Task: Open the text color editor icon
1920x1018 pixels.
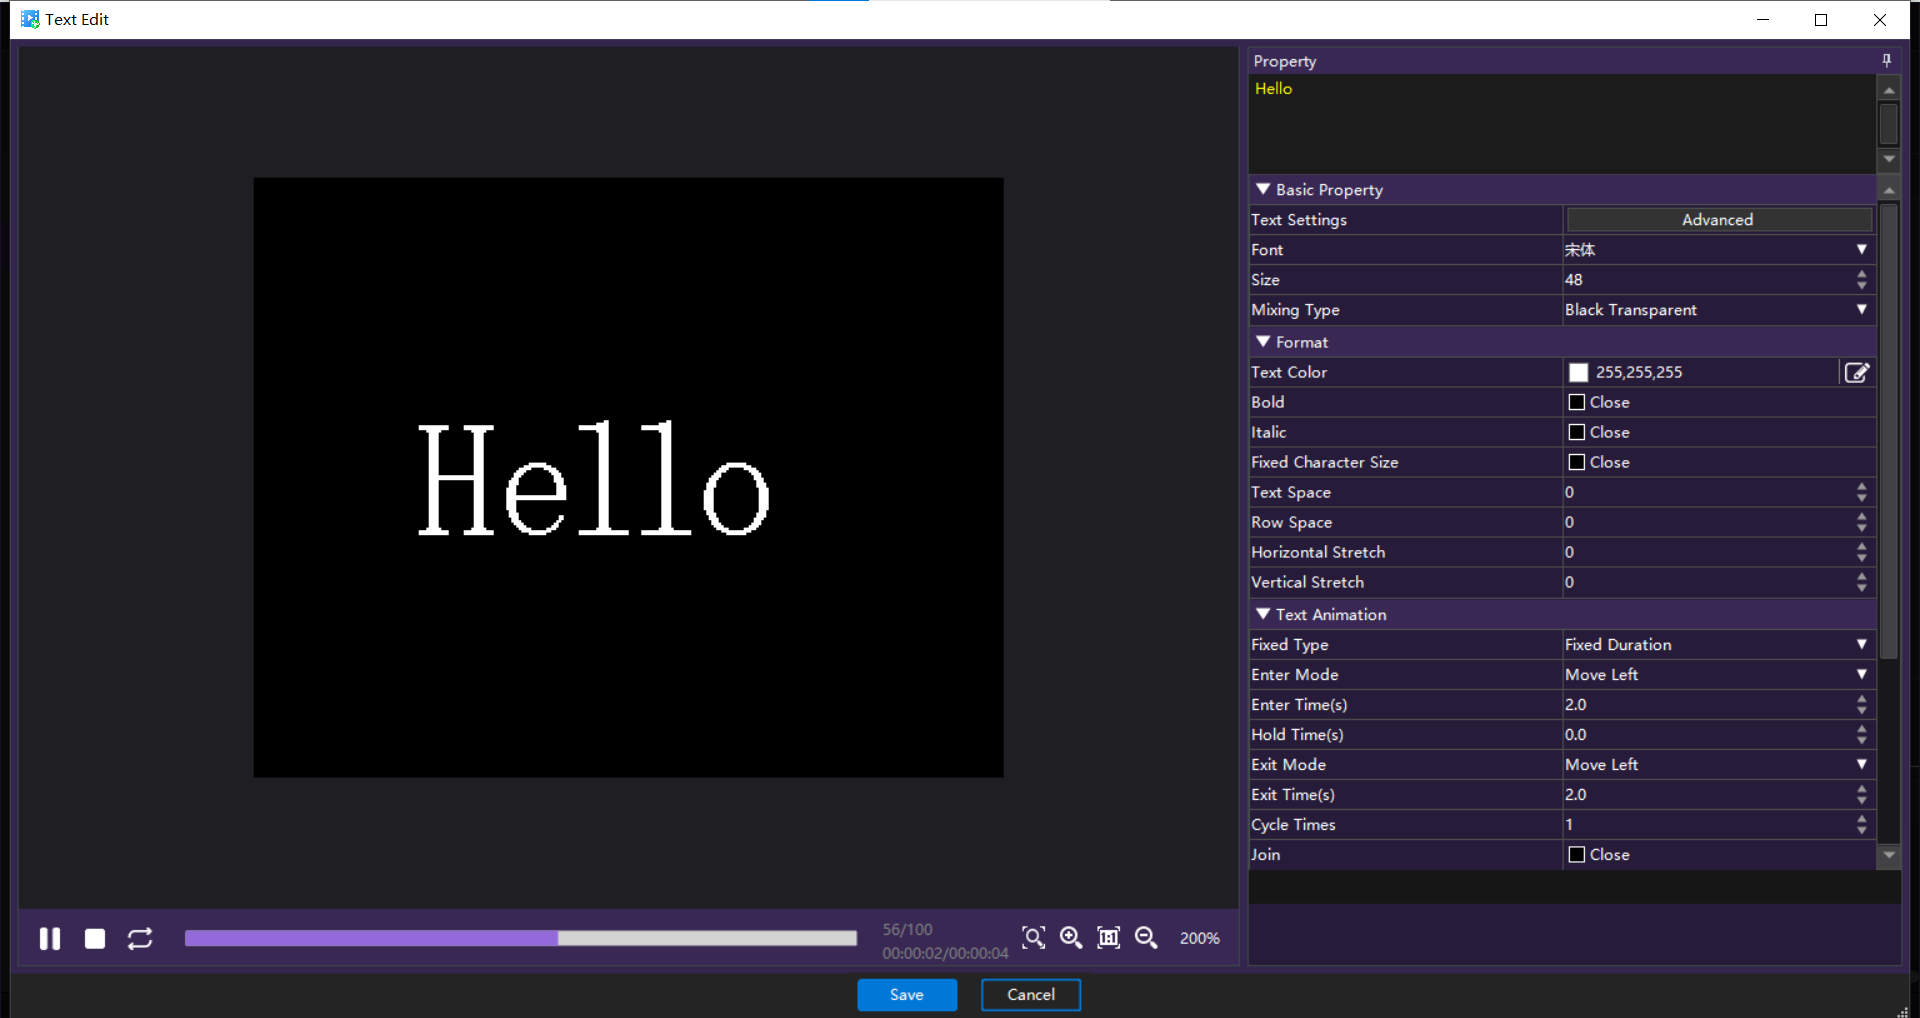Action: tap(1857, 372)
